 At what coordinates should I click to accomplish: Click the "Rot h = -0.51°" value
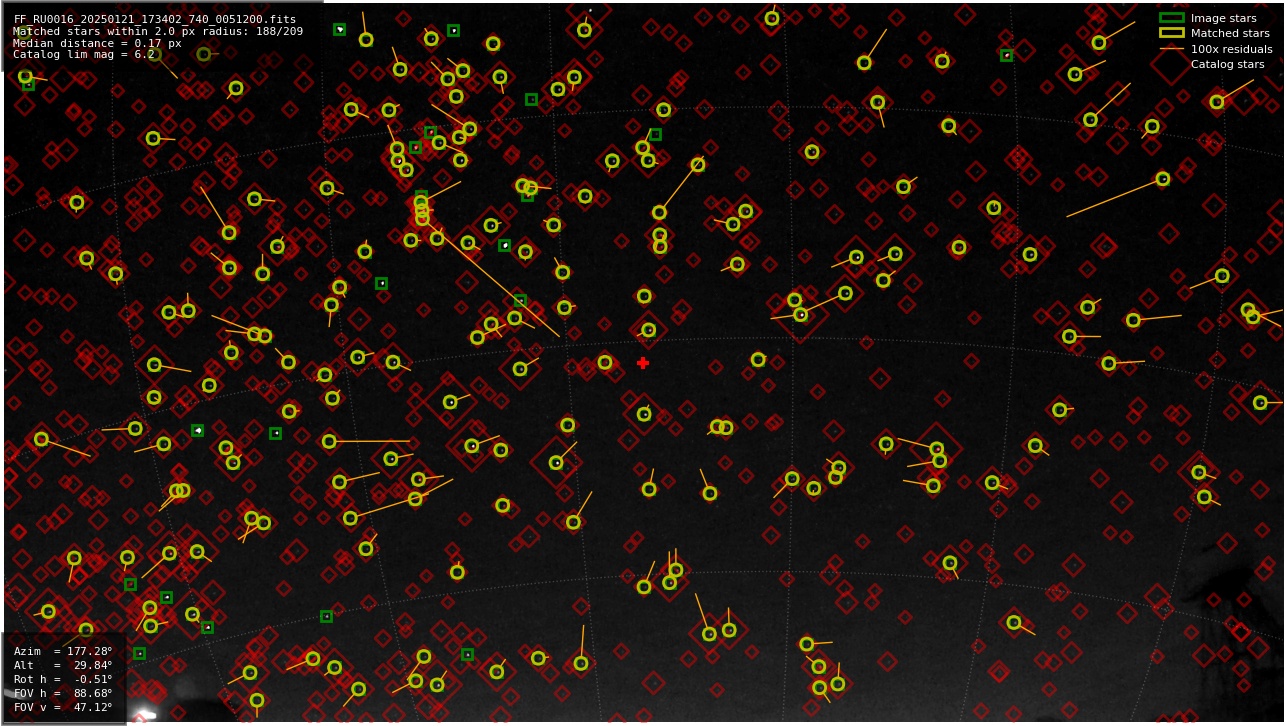point(63,679)
